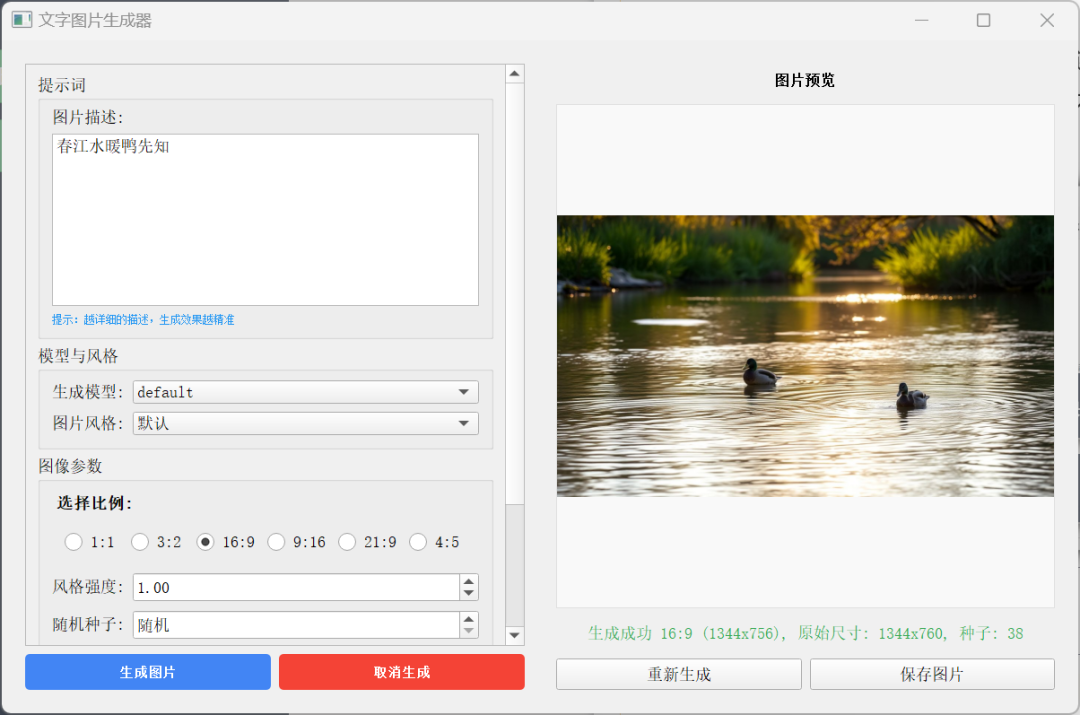The image size is (1080, 715).
Task: Click the app icon in title bar
Action: point(22,20)
